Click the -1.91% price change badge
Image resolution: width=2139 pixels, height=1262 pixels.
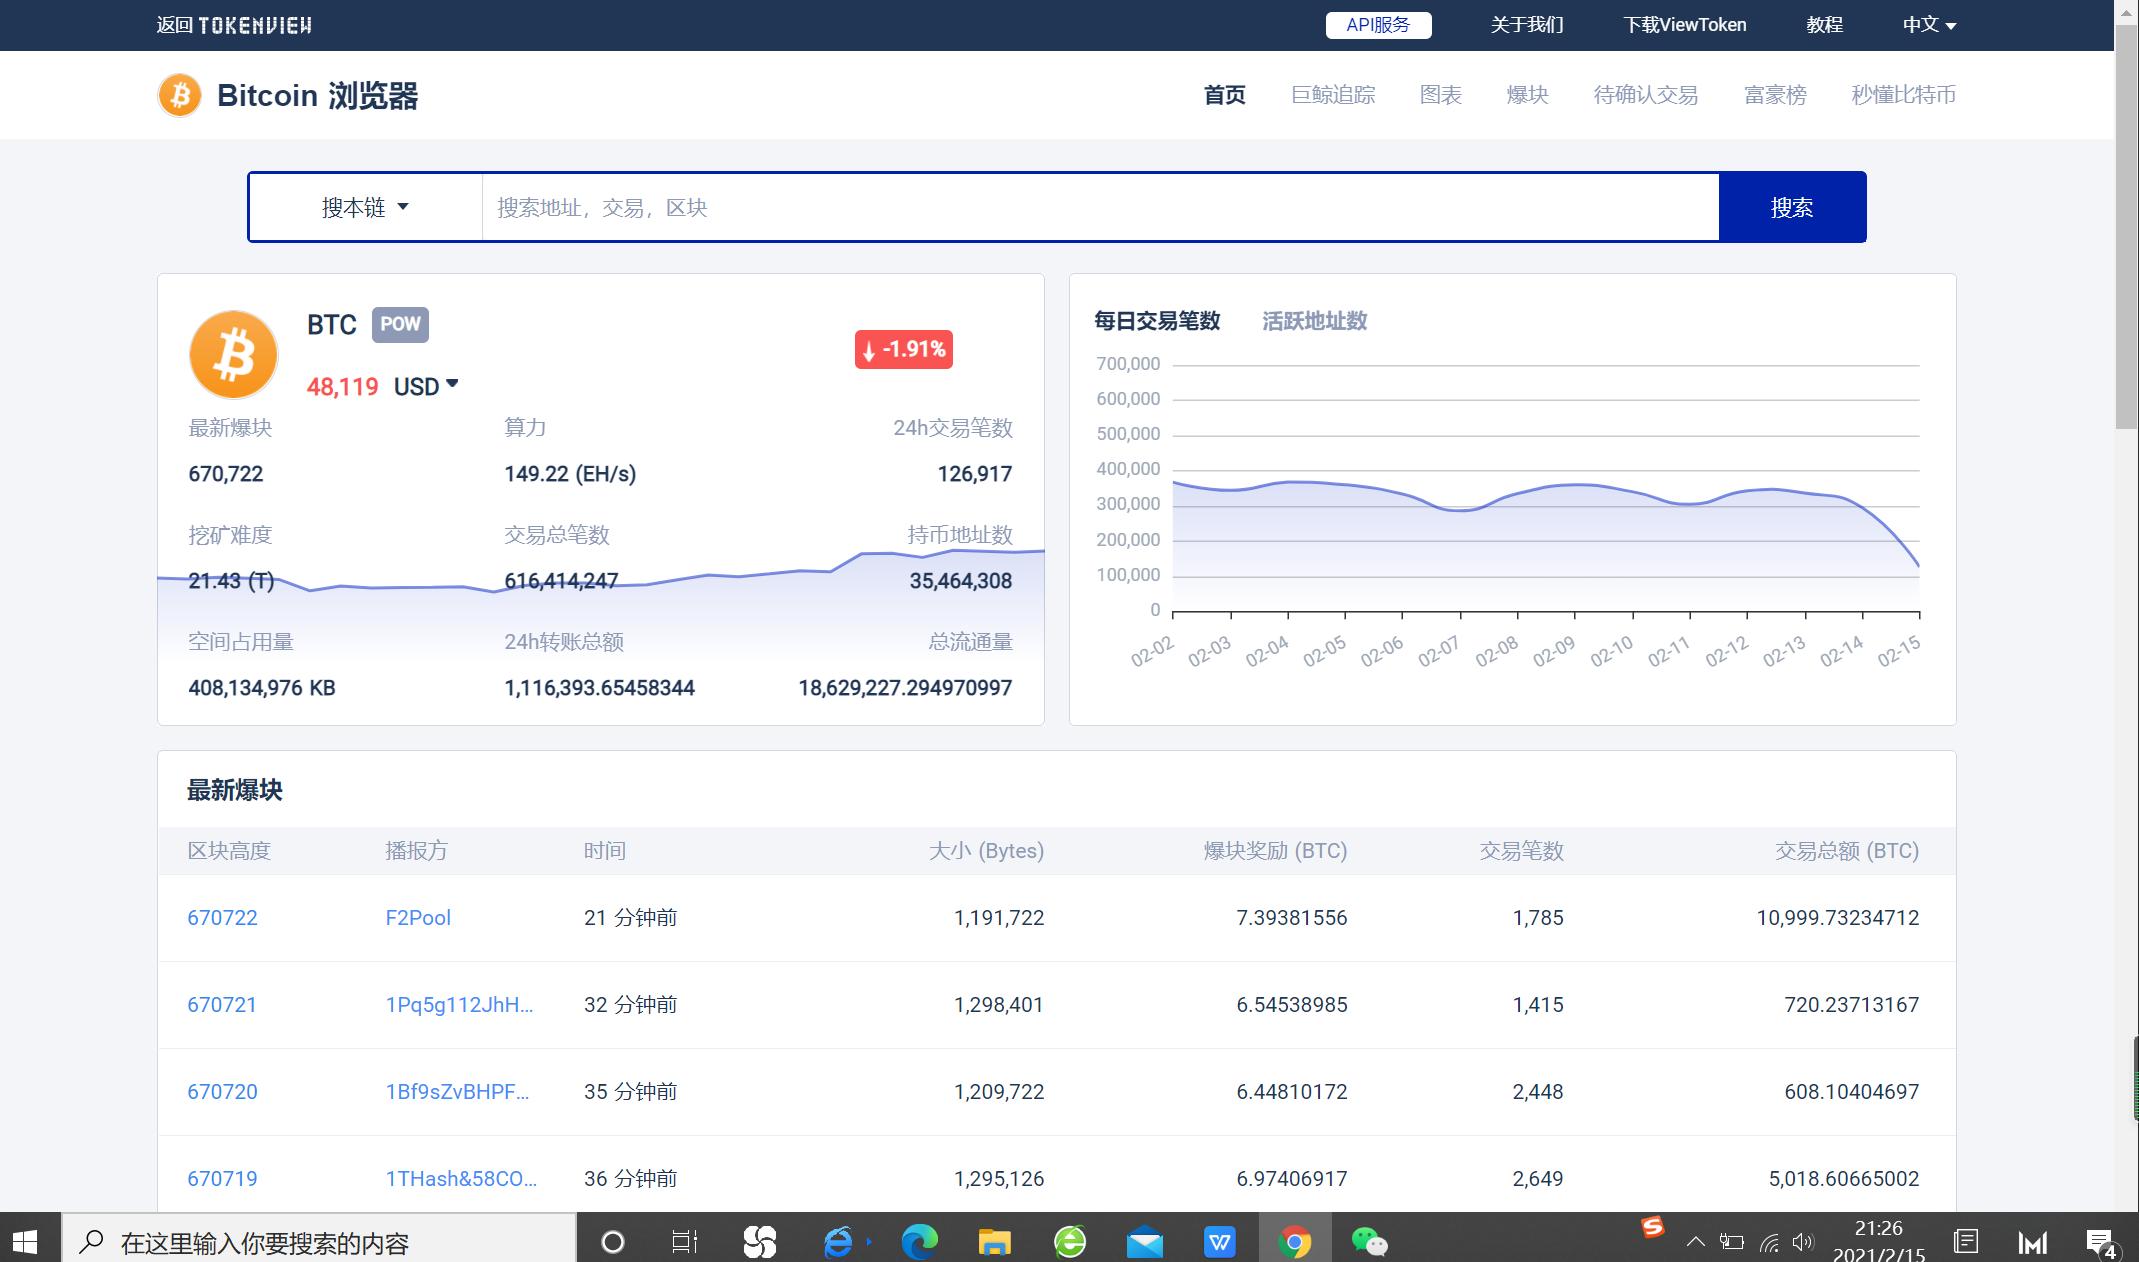pyautogui.click(x=904, y=349)
